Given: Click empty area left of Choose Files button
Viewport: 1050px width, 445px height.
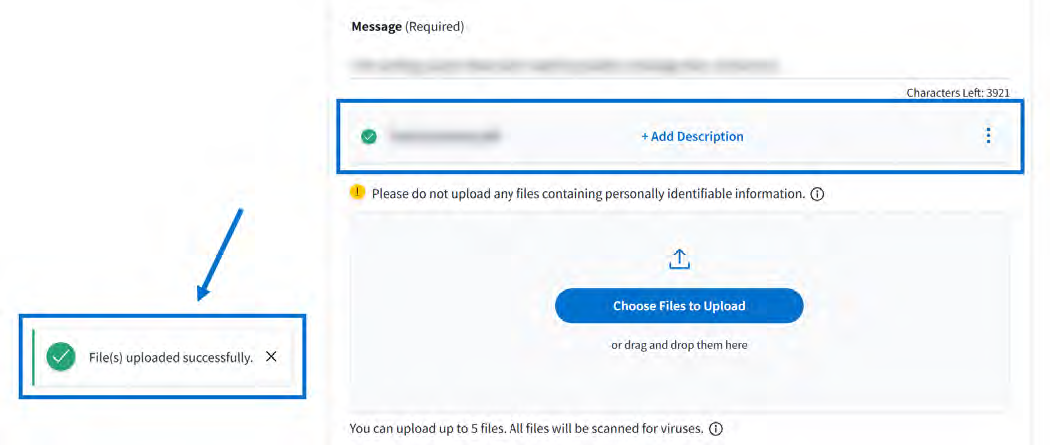Looking at the screenshot, I should point(450,306).
